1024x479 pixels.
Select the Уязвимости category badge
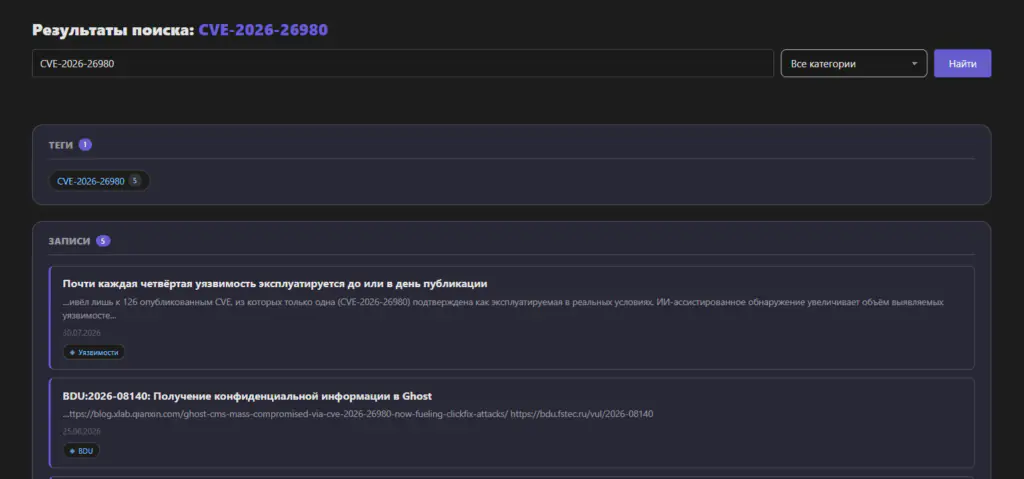(x=94, y=352)
